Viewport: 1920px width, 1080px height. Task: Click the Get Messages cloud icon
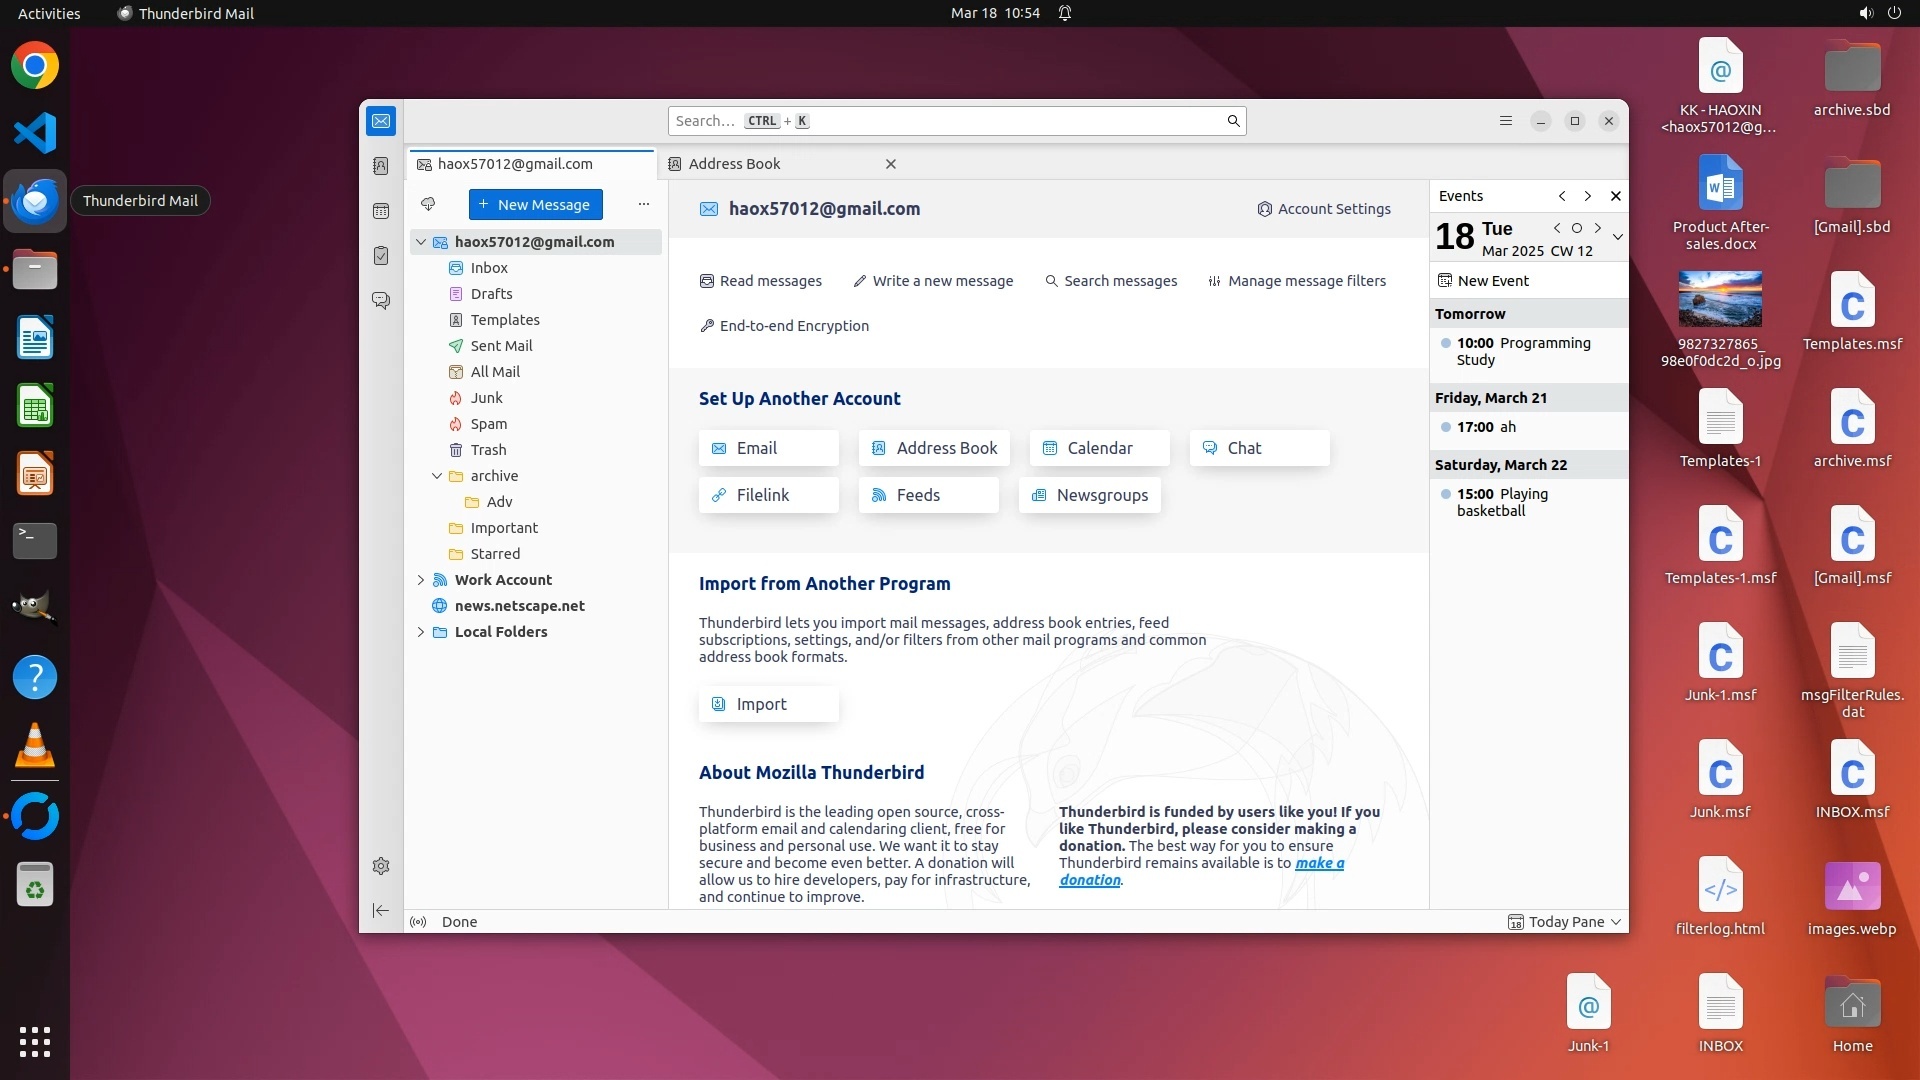tap(428, 205)
